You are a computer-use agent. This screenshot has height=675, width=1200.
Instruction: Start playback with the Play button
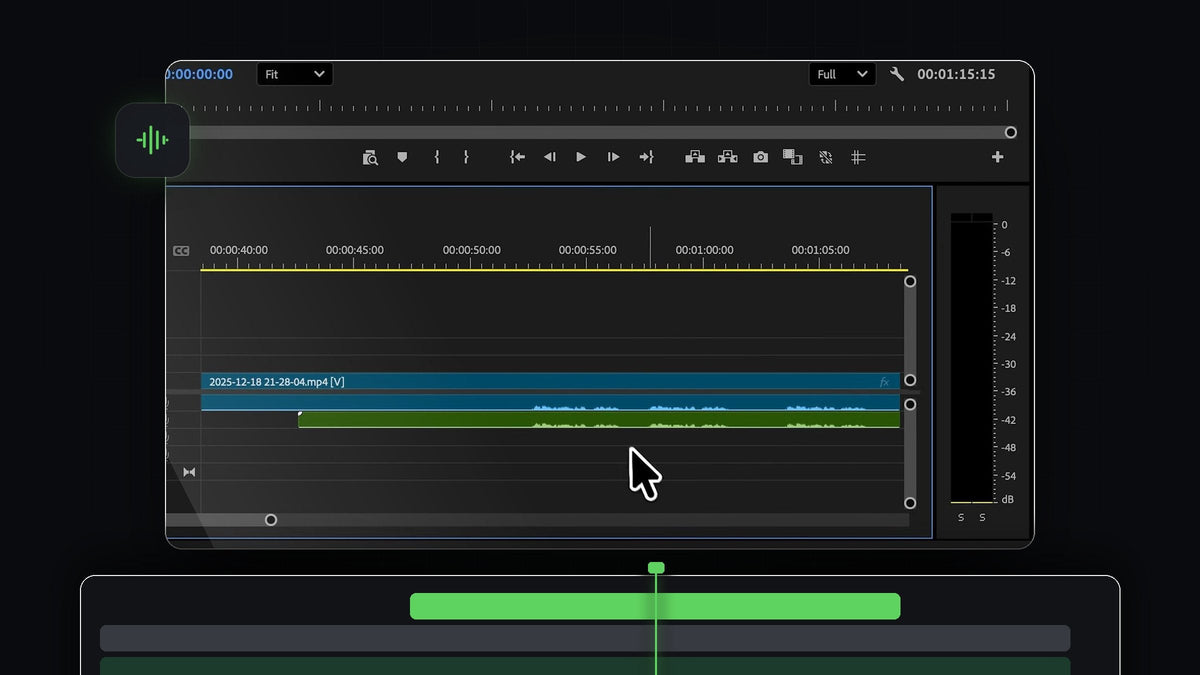pyautogui.click(x=581, y=157)
